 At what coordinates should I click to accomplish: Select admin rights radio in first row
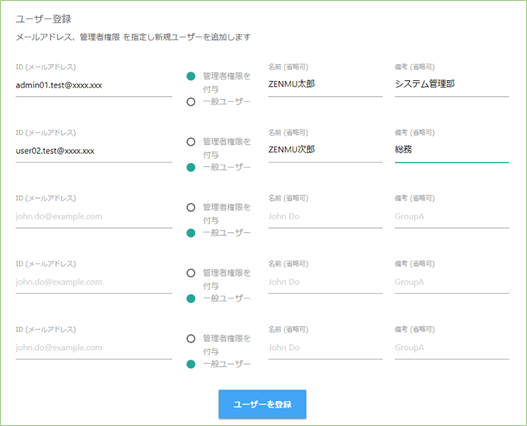coord(191,76)
